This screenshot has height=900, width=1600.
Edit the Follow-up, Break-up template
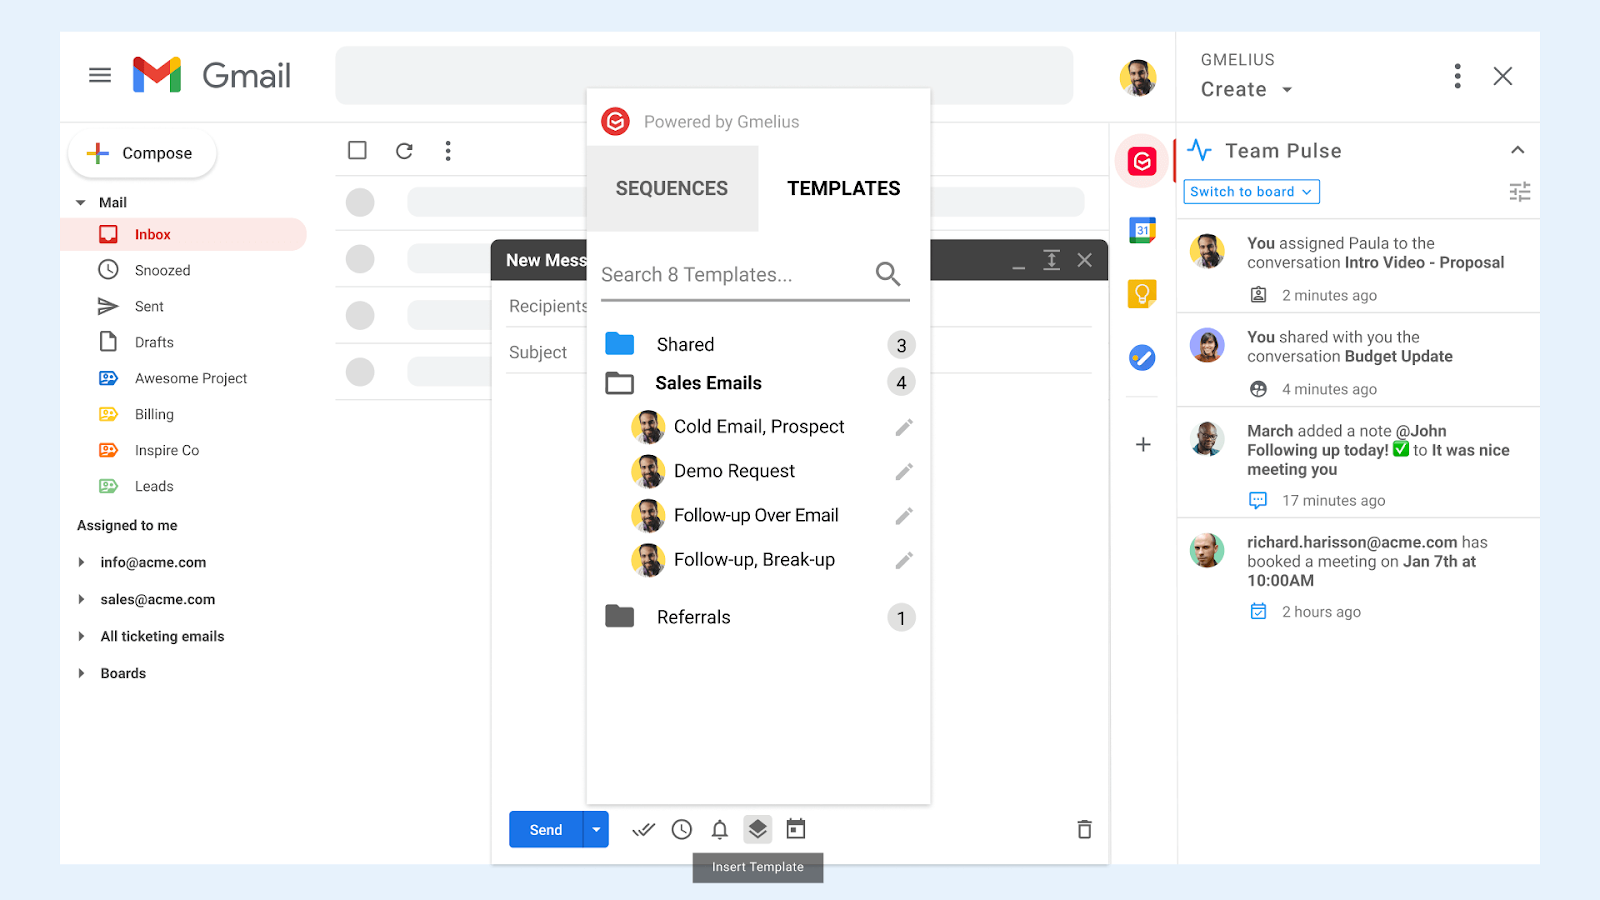[x=904, y=560]
